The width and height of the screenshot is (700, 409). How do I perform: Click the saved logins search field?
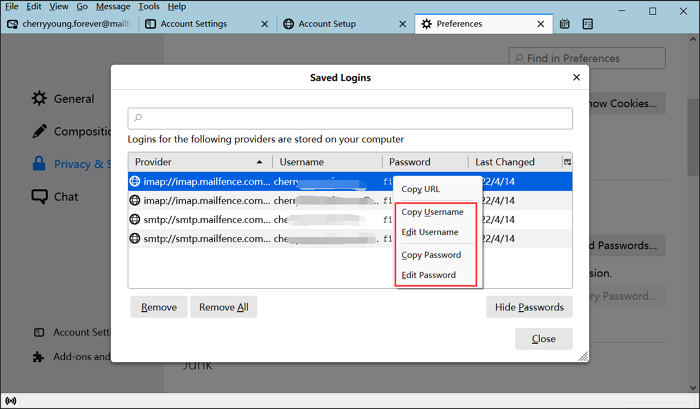350,118
